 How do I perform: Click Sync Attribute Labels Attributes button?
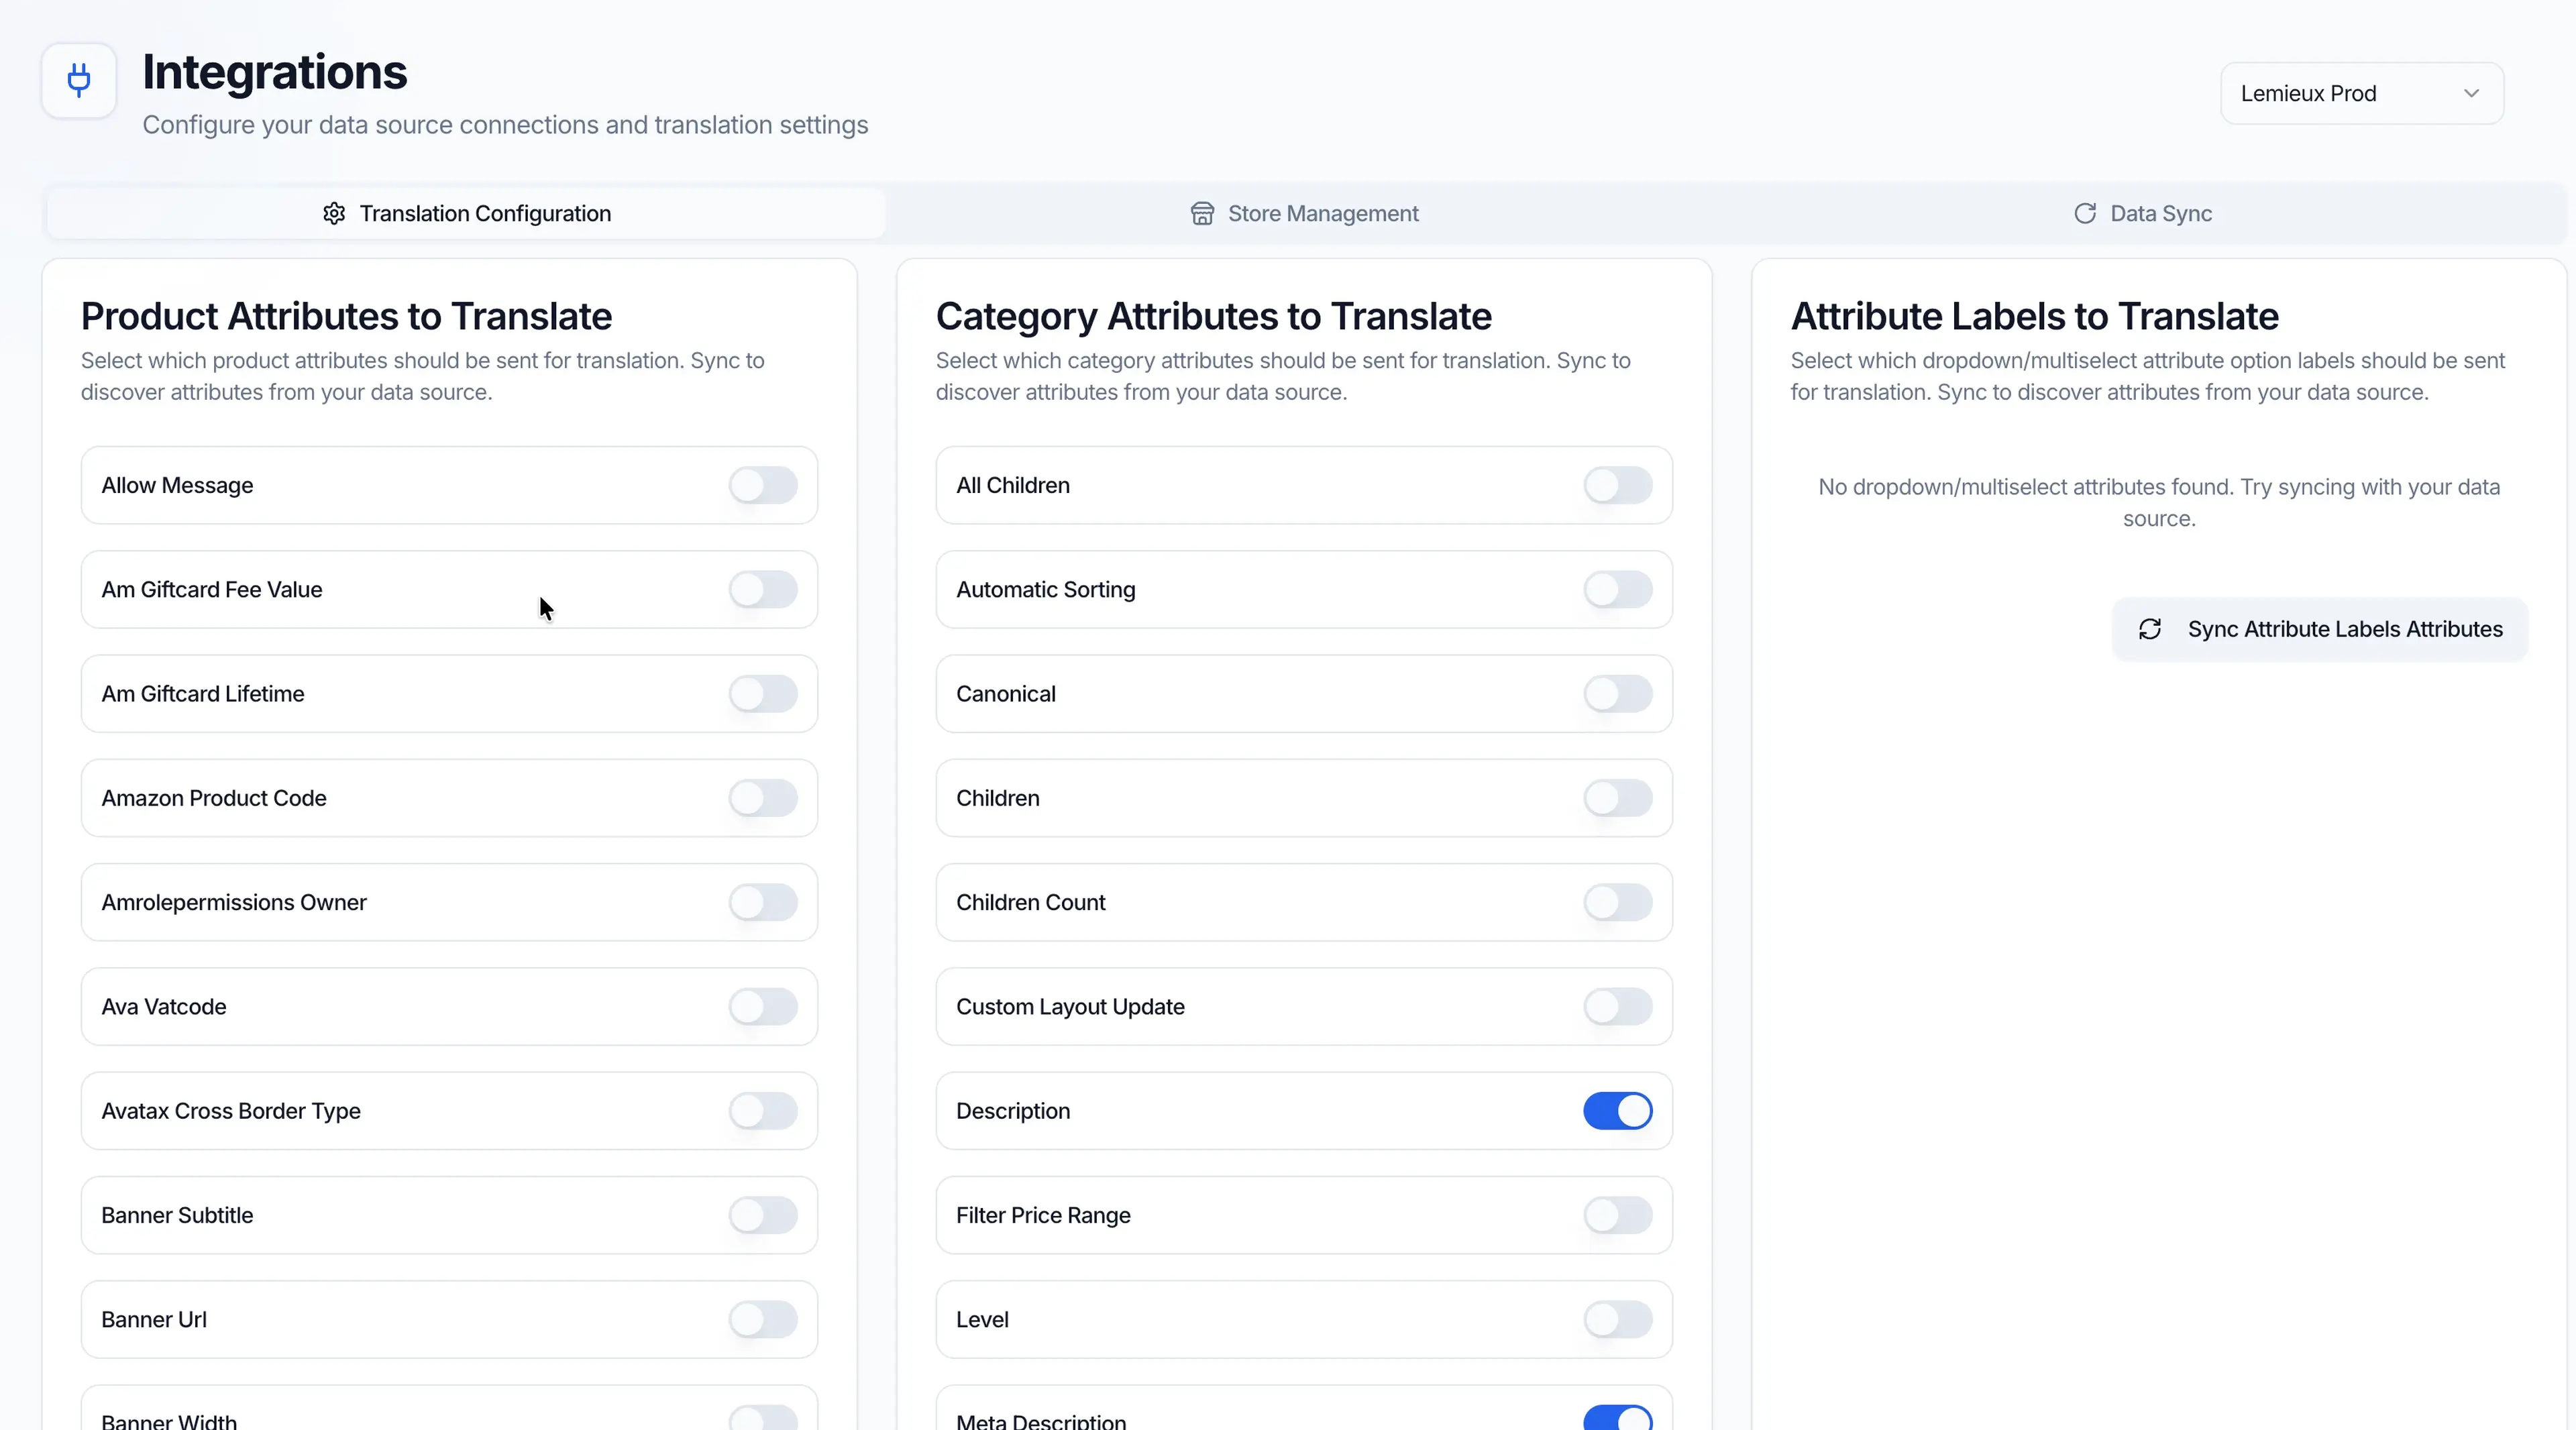click(2320, 629)
